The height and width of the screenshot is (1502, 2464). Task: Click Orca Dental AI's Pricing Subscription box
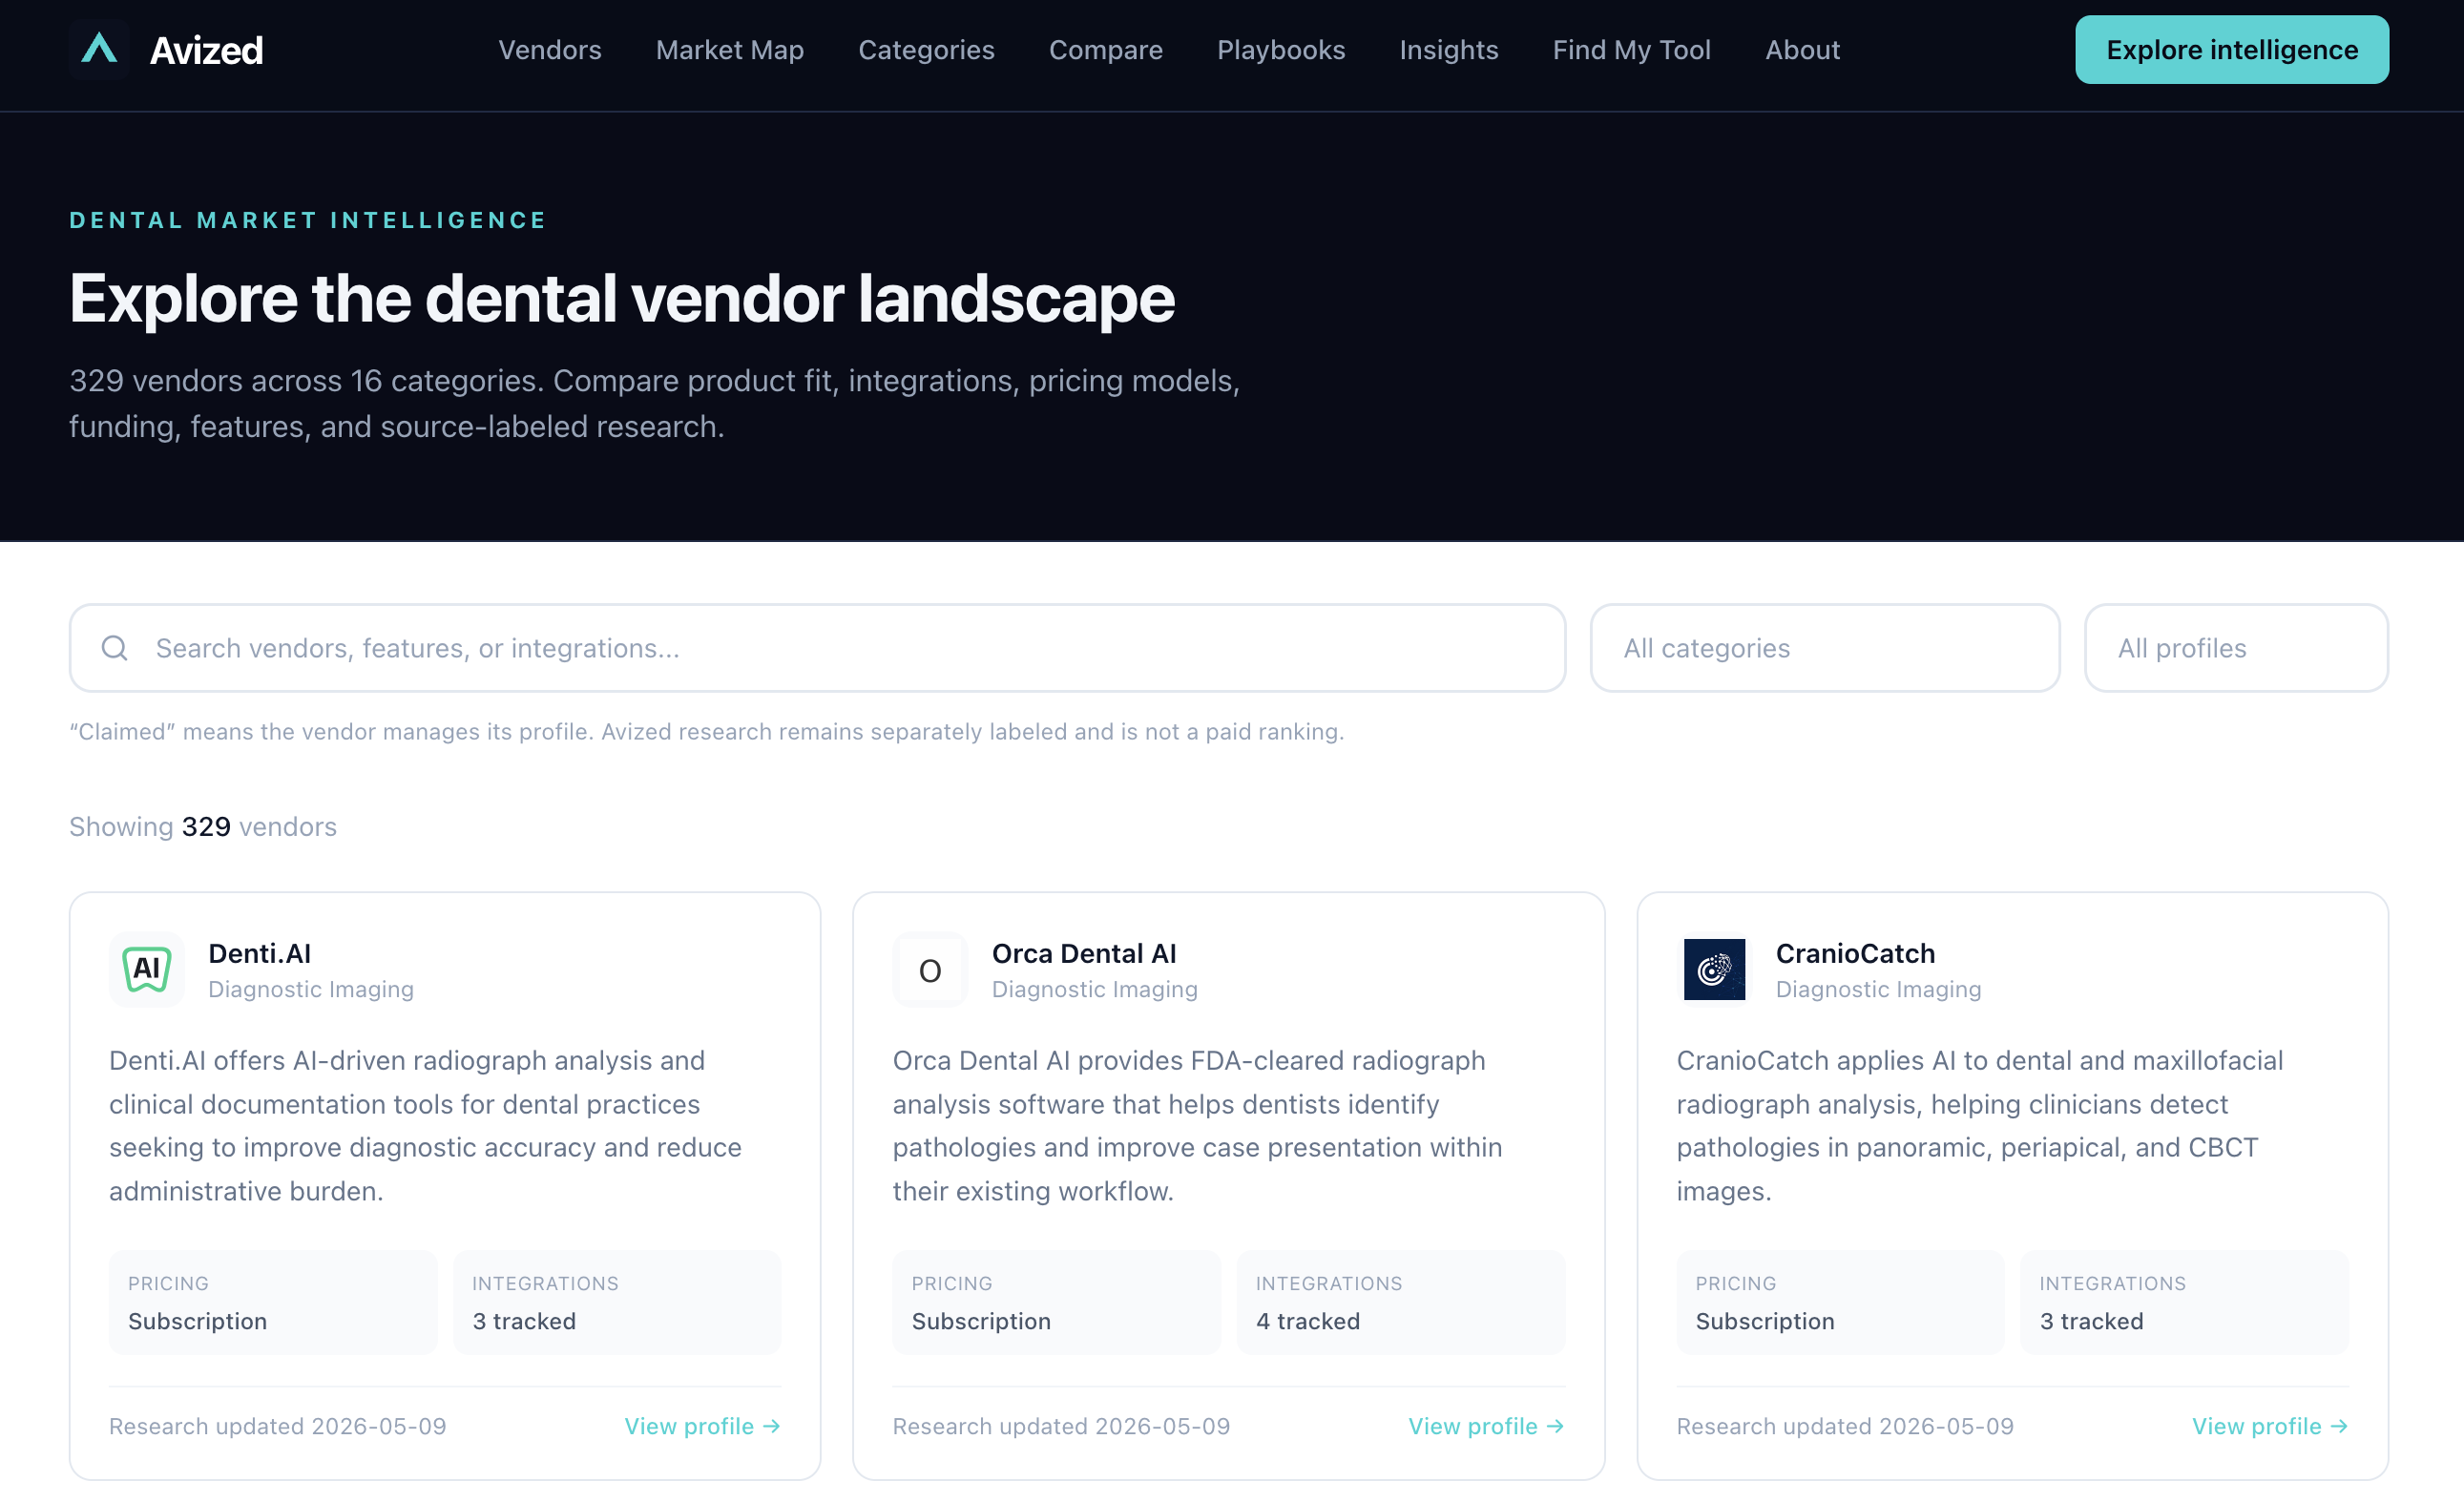[1057, 1302]
